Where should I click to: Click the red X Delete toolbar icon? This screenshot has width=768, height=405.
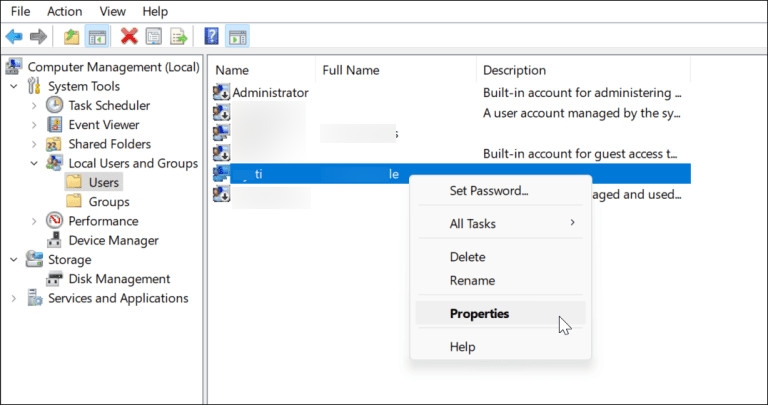129,36
